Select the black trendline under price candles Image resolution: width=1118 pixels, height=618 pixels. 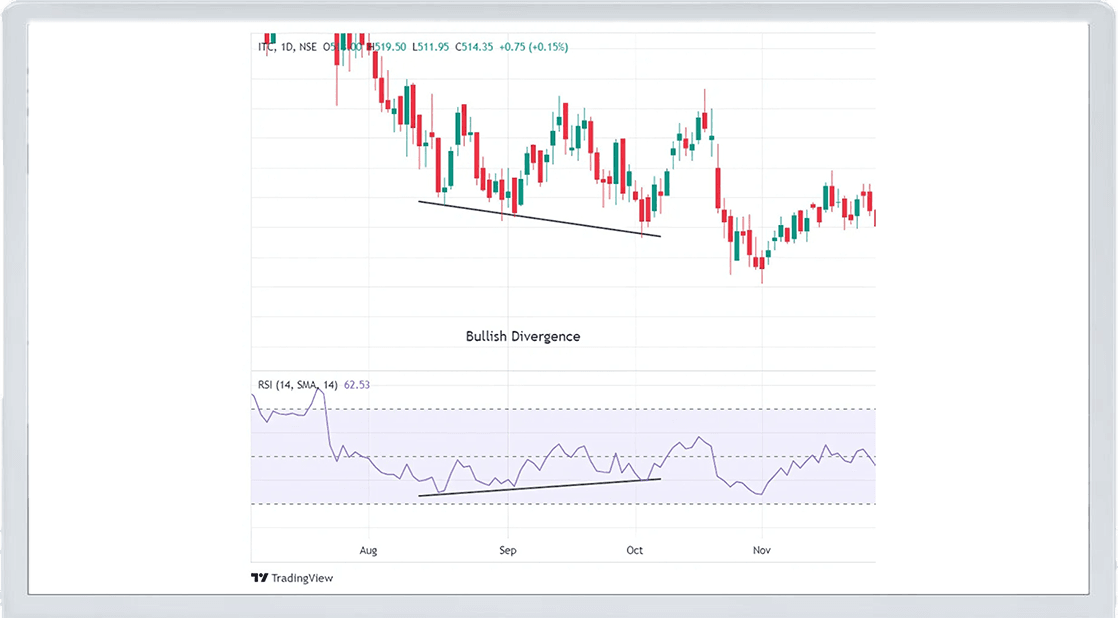pos(540,219)
